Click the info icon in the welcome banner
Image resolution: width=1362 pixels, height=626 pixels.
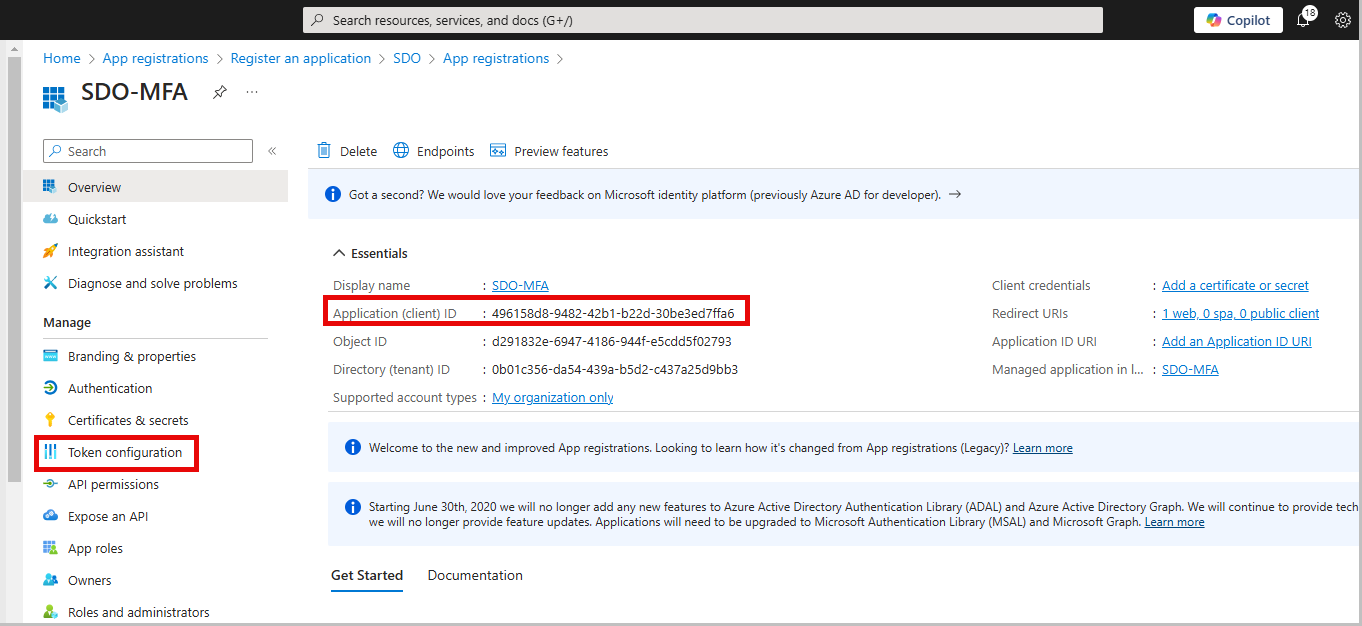click(x=352, y=447)
